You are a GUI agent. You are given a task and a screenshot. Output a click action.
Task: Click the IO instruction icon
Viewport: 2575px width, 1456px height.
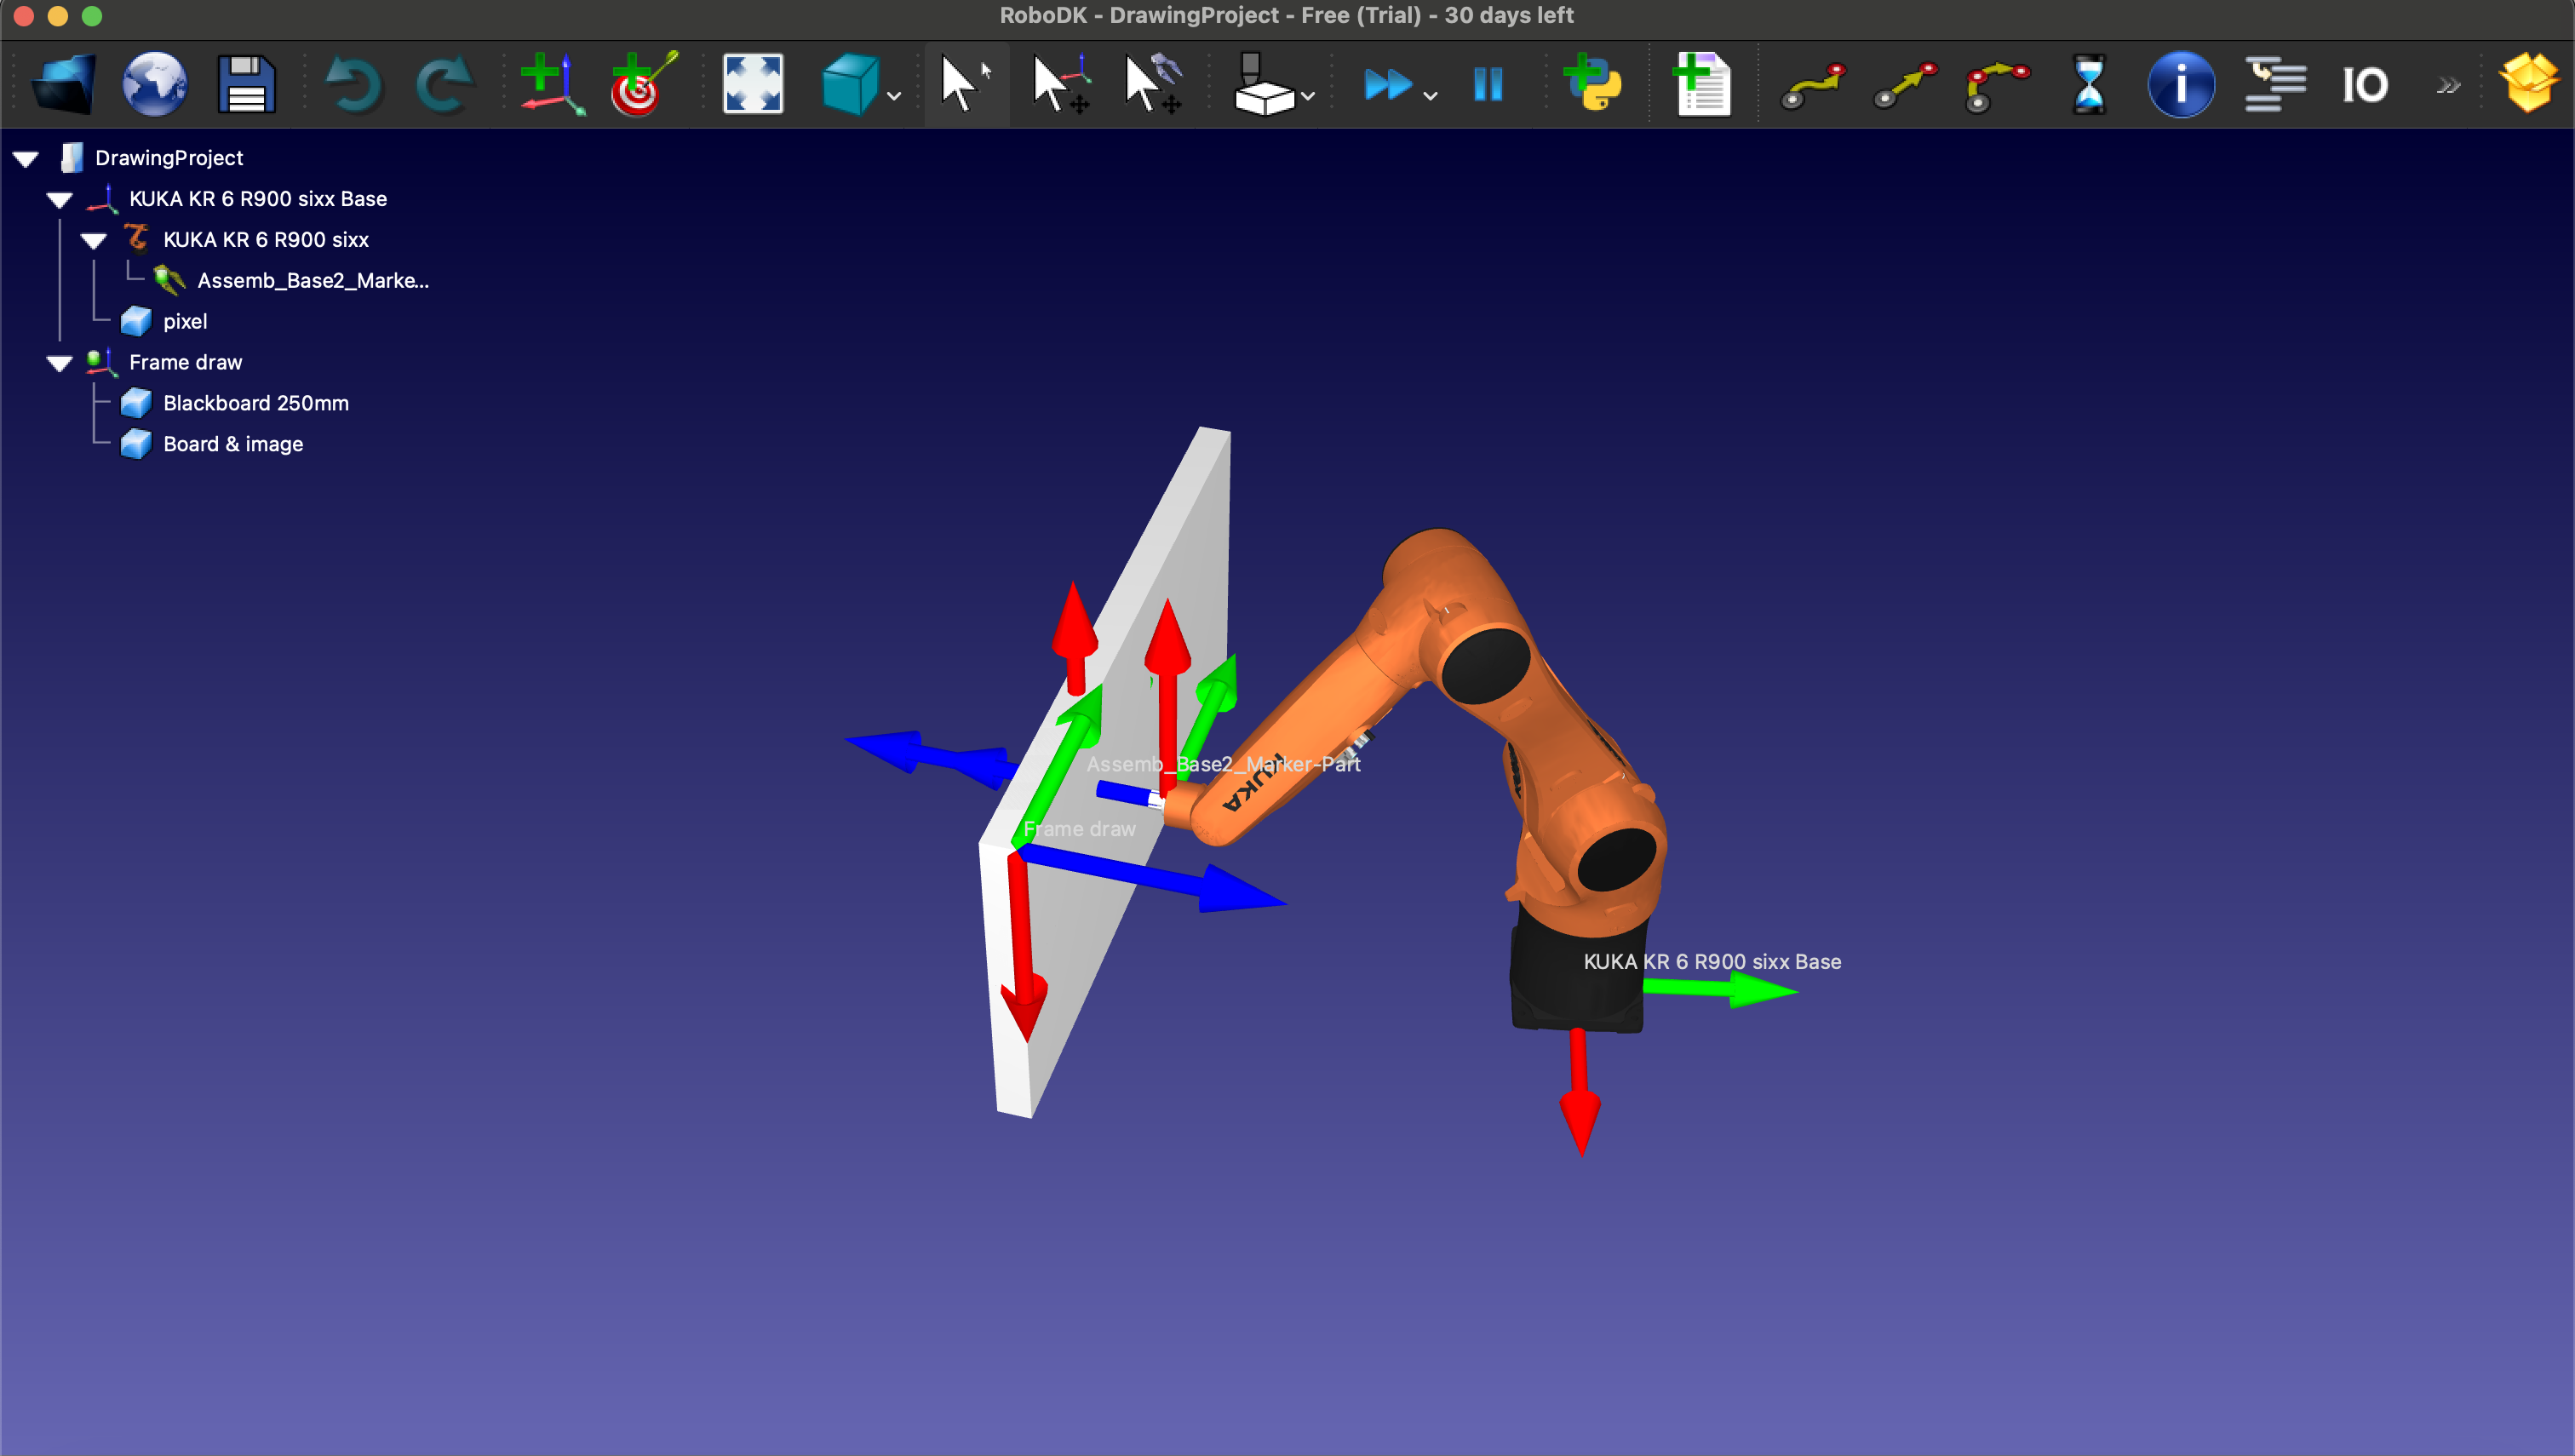[x=2365, y=84]
